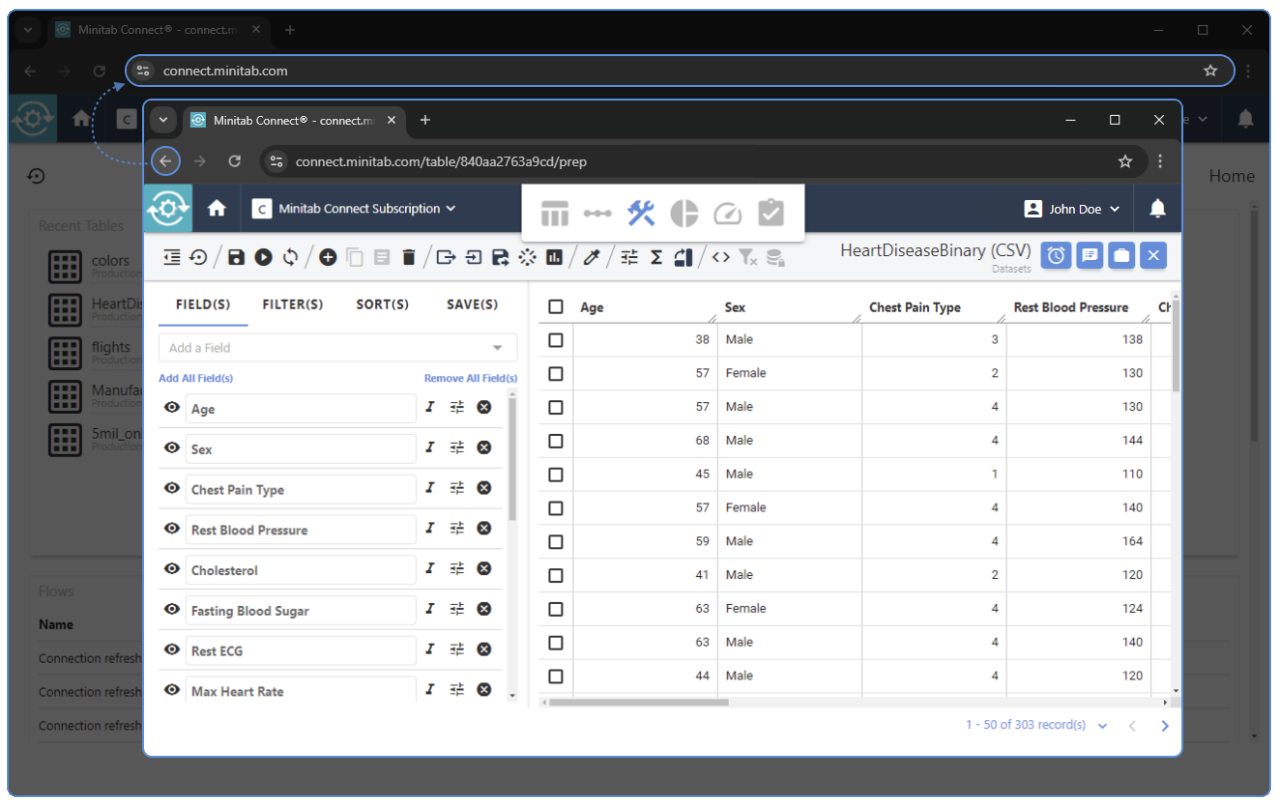
Task: Click the notification bell icon
Action: click(1157, 208)
